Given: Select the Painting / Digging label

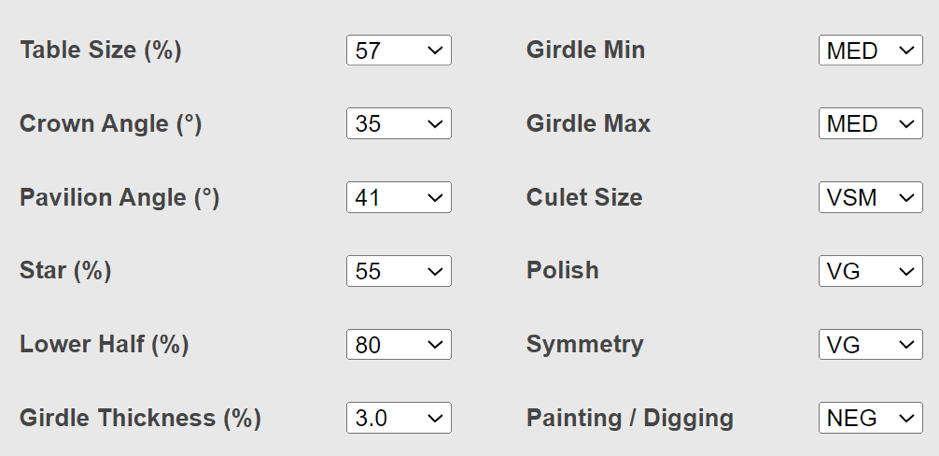Looking at the screenshot, I should [630, 418].
